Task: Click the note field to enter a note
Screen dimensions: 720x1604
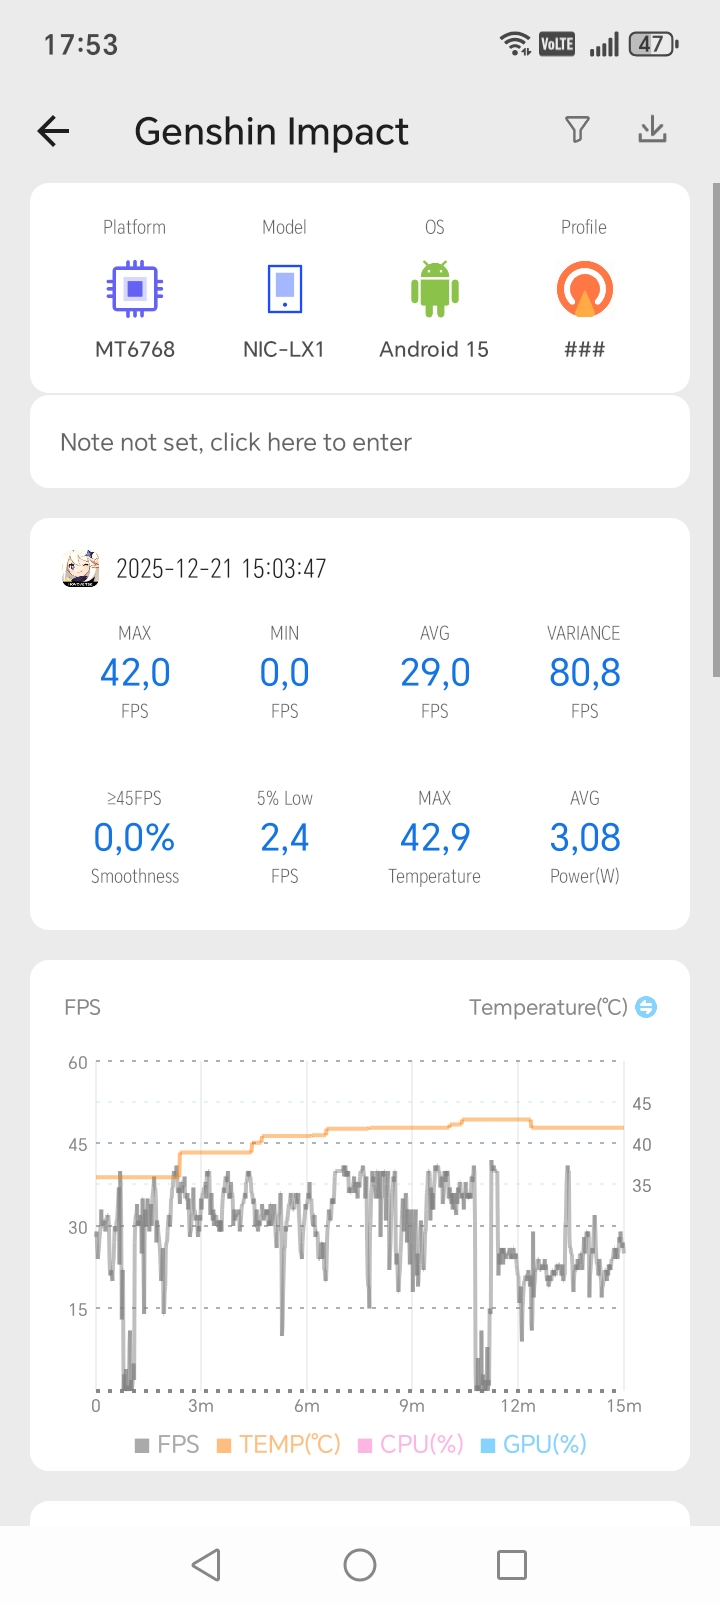Action: 360,442
